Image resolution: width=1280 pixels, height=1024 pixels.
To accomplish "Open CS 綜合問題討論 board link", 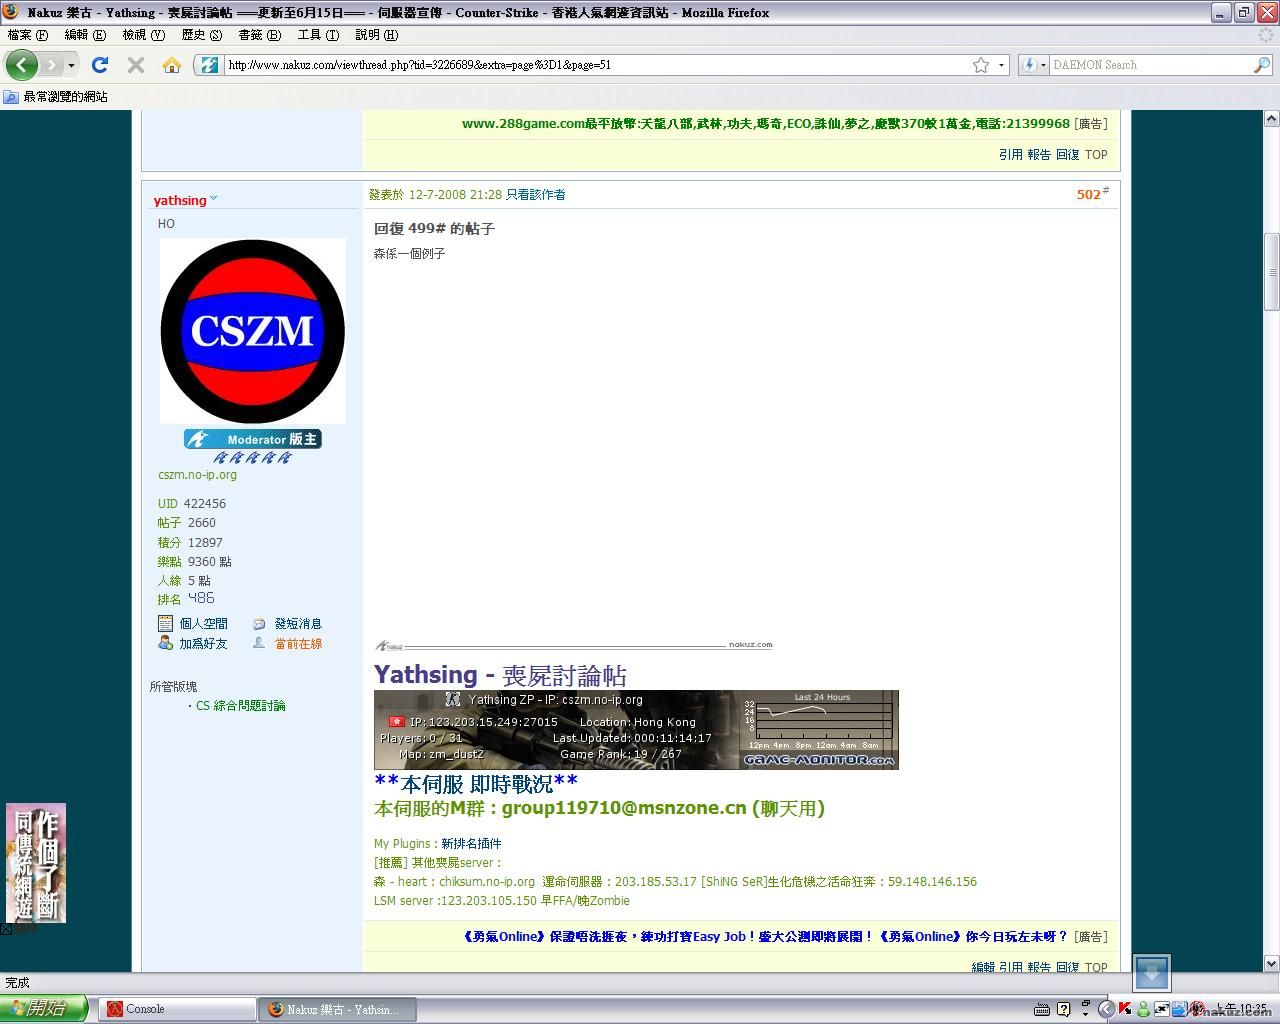I will point(241,706).
